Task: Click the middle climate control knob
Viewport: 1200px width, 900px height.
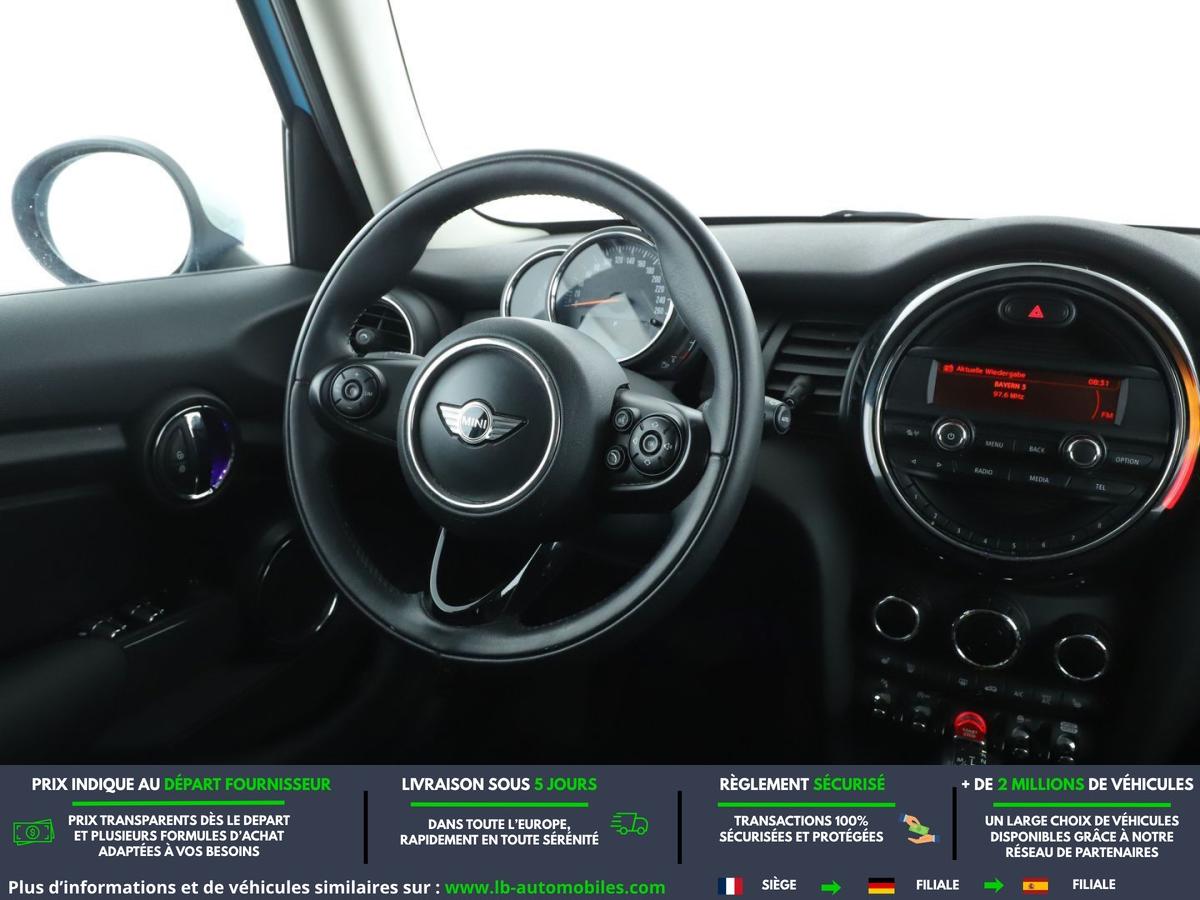Action: [986, 637]
